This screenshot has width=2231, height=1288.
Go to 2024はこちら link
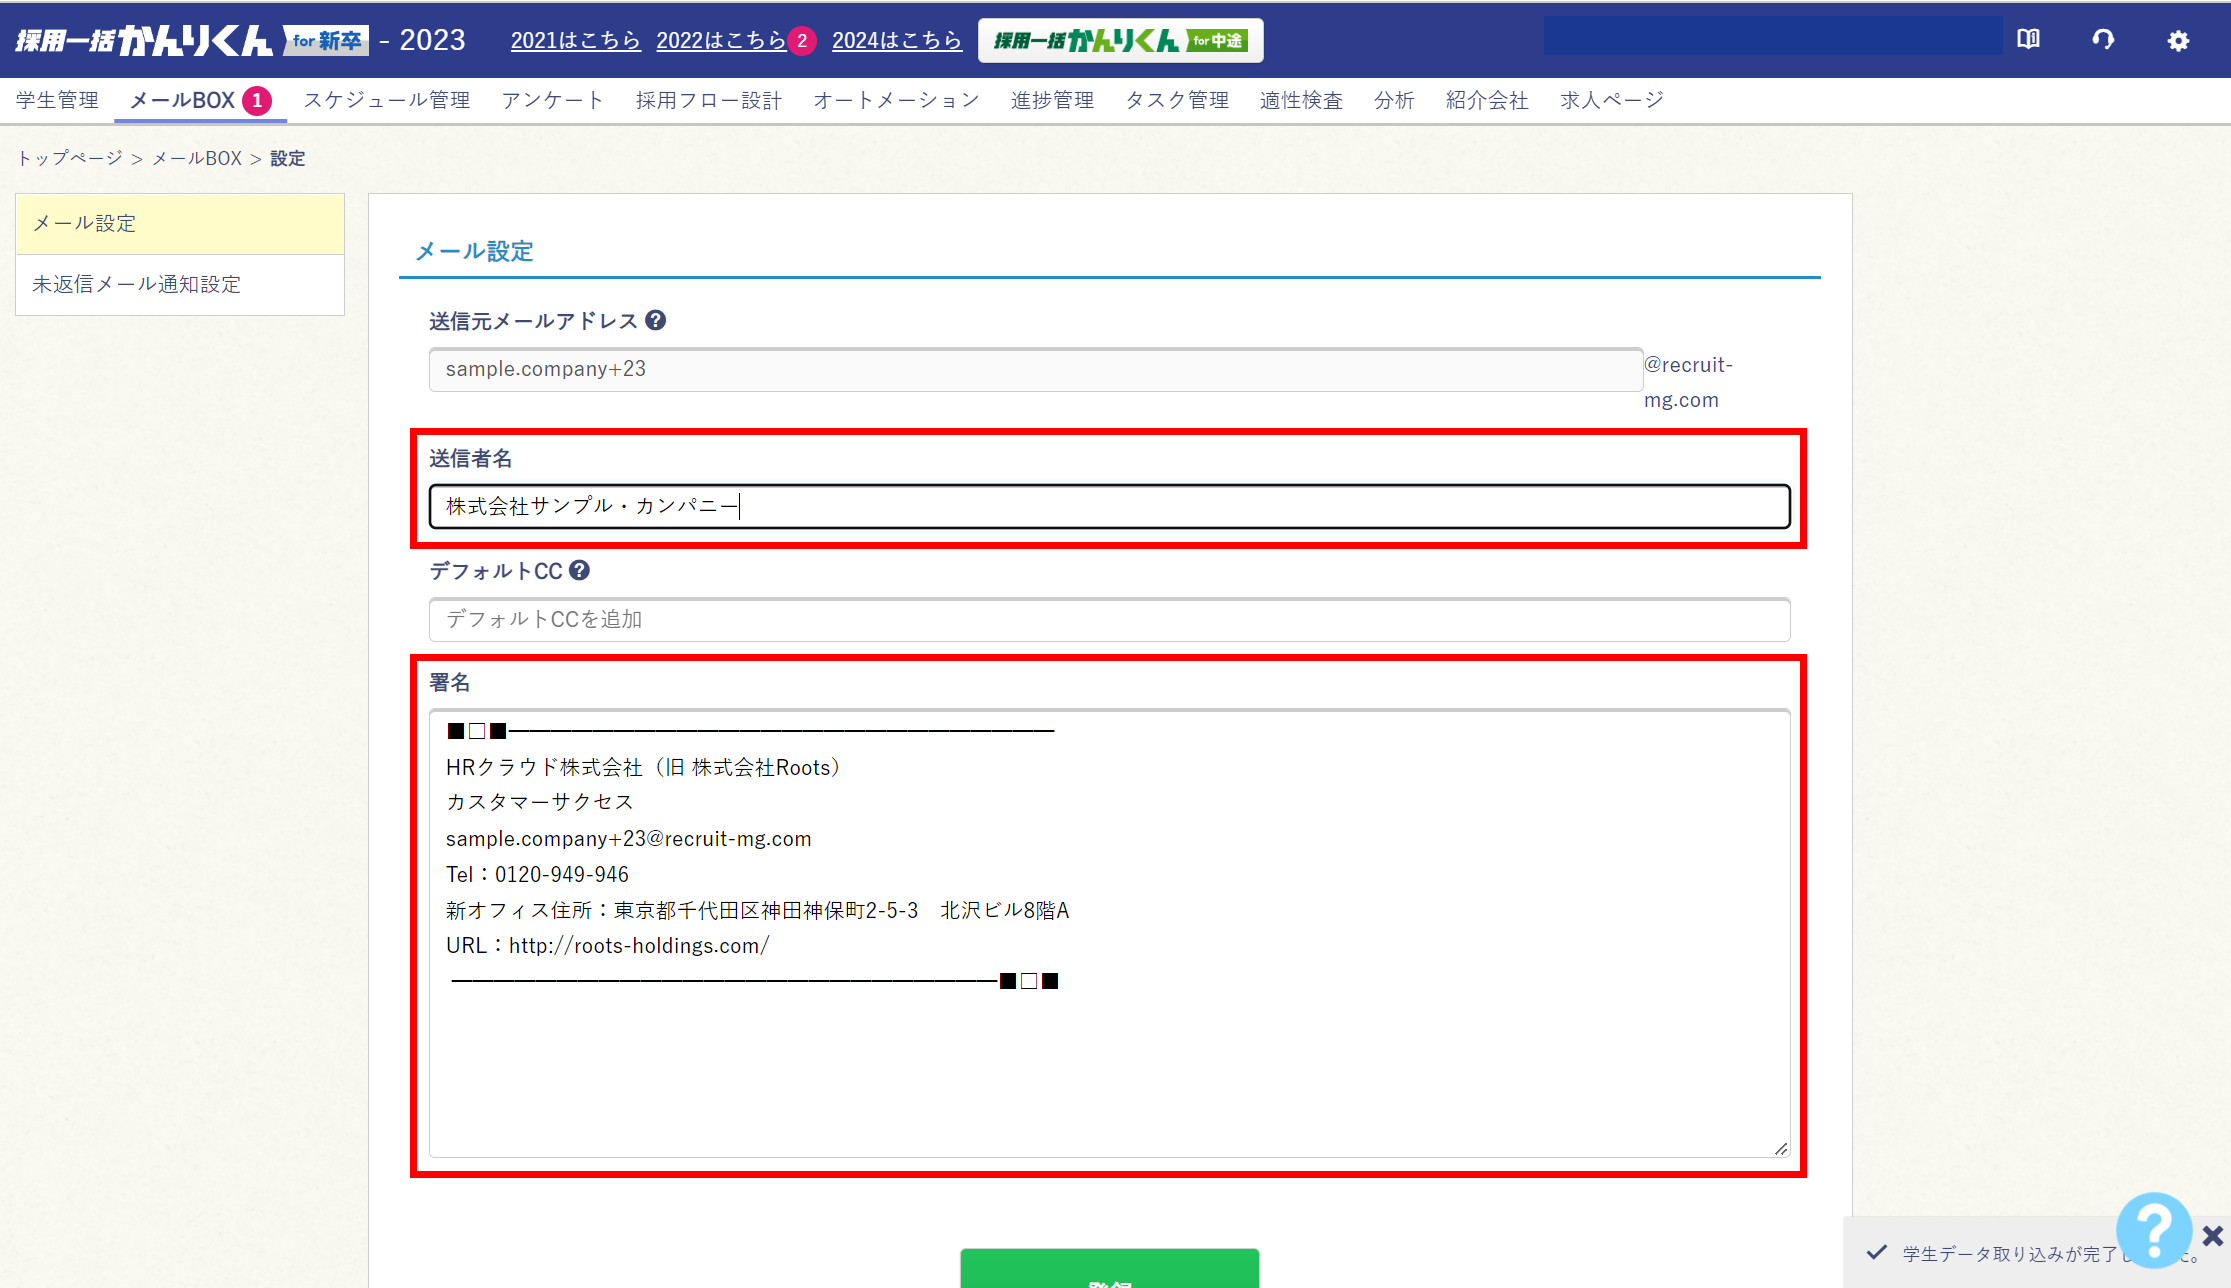pos(896,40)
